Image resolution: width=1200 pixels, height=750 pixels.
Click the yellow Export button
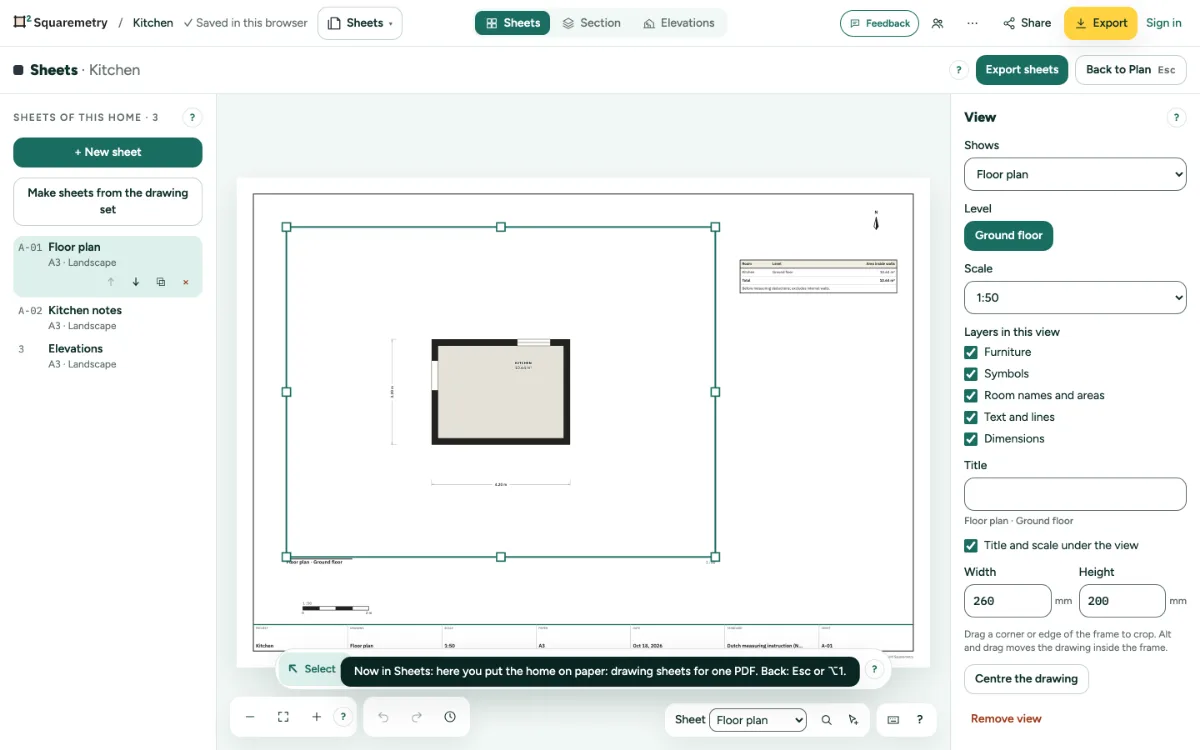(1100, 23)
